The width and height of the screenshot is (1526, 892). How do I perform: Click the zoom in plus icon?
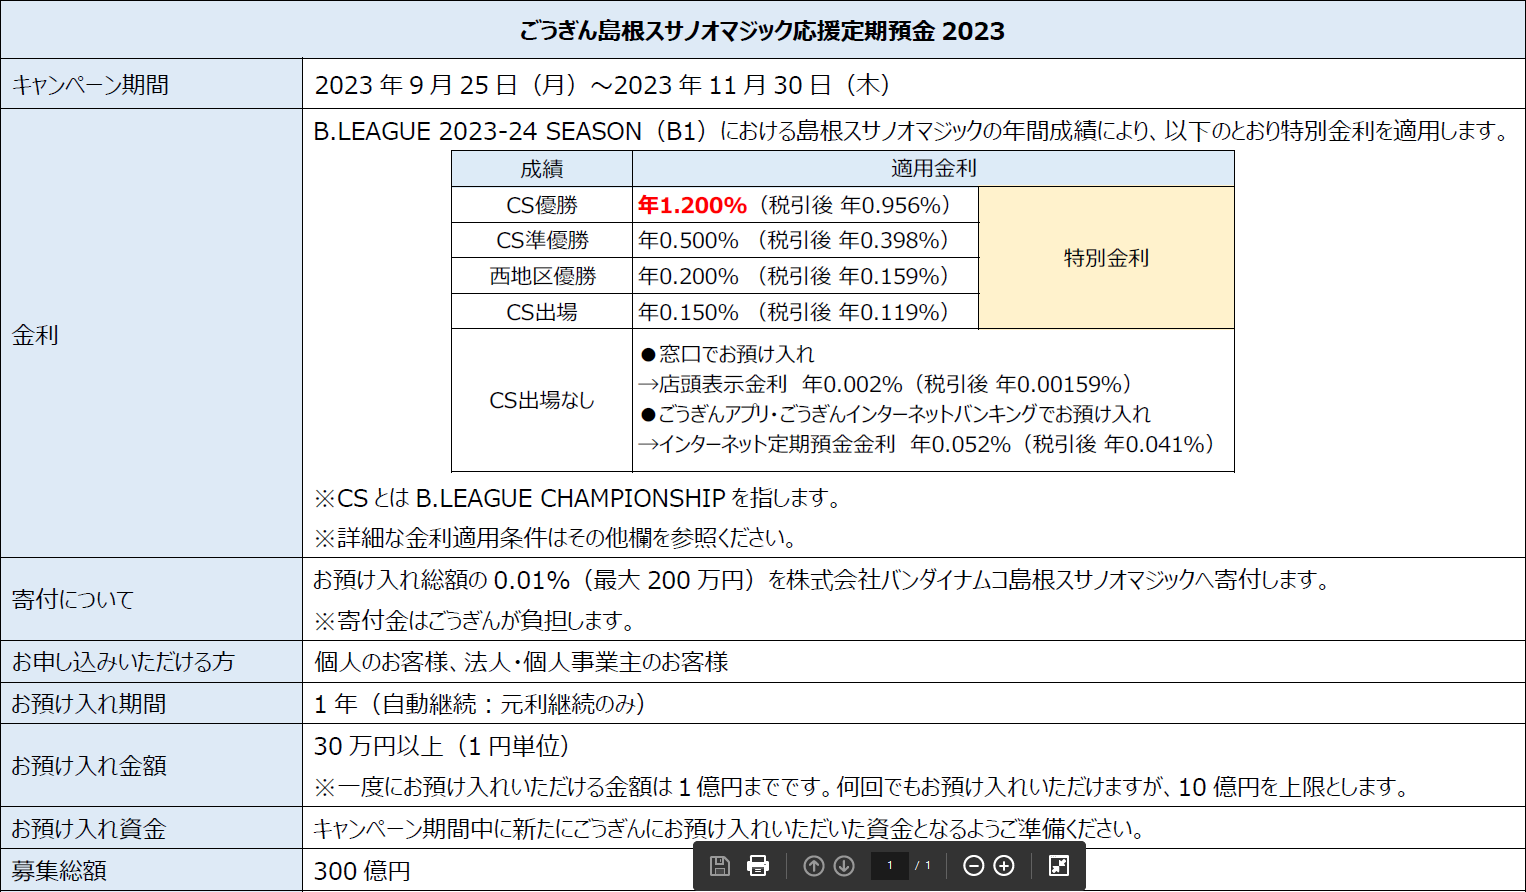[1004, 866]
